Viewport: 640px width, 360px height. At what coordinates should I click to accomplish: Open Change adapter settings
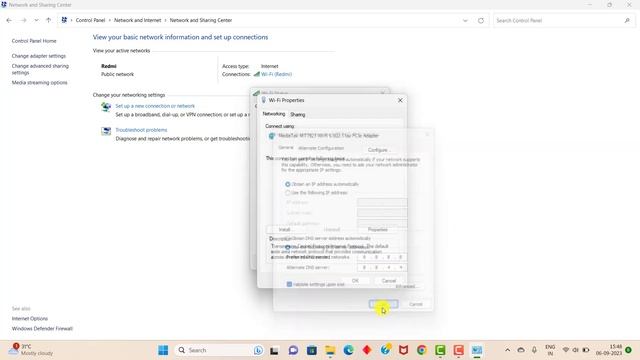pyautogui.click(x=39, y=56)
